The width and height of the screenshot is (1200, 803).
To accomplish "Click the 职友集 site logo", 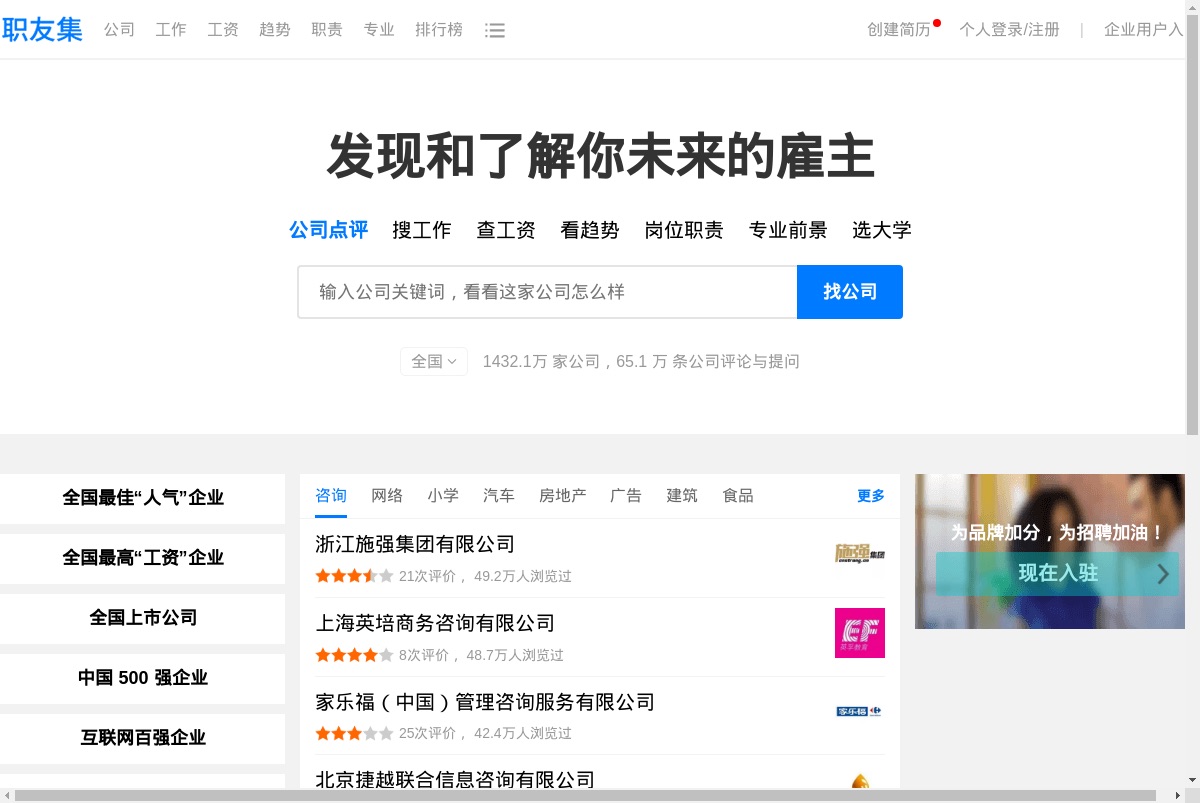I will click(x=42, y=29).
